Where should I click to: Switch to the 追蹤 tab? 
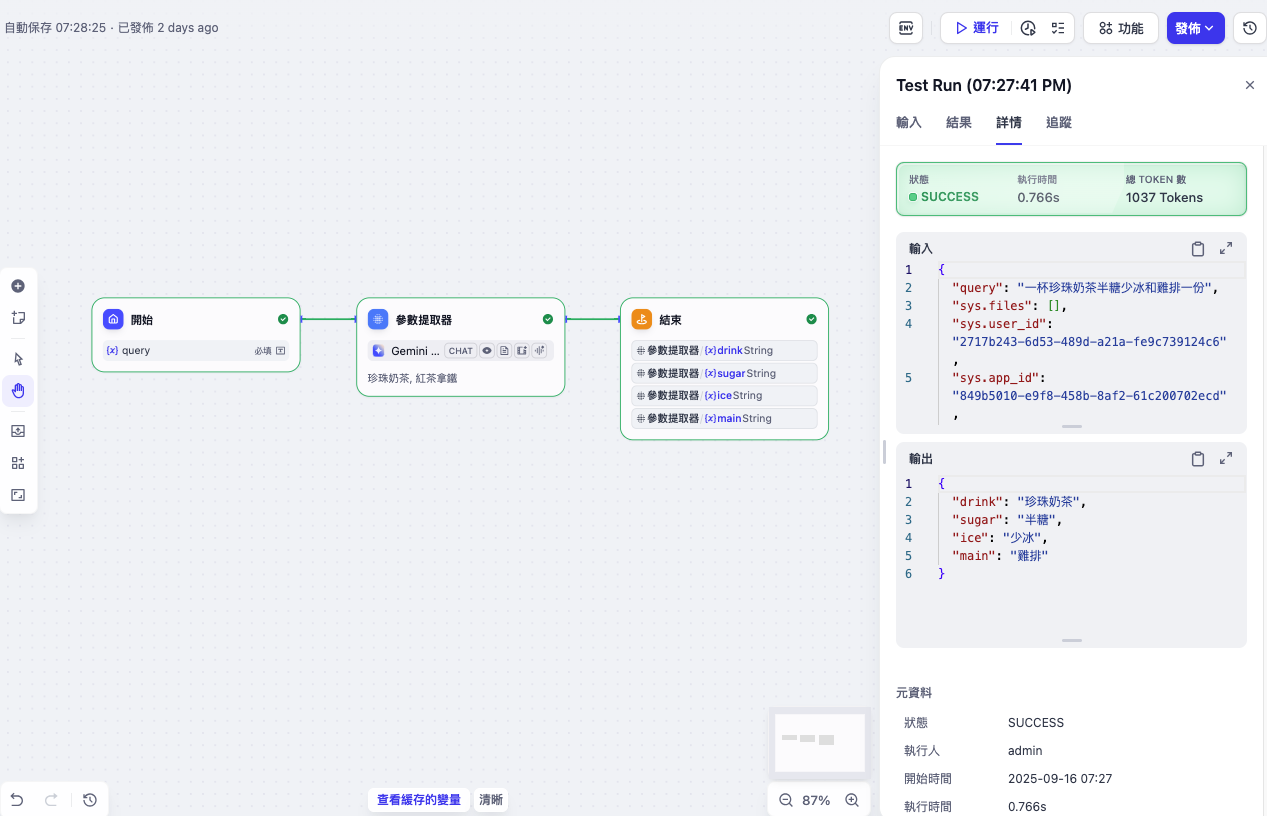pos(1058,122)
